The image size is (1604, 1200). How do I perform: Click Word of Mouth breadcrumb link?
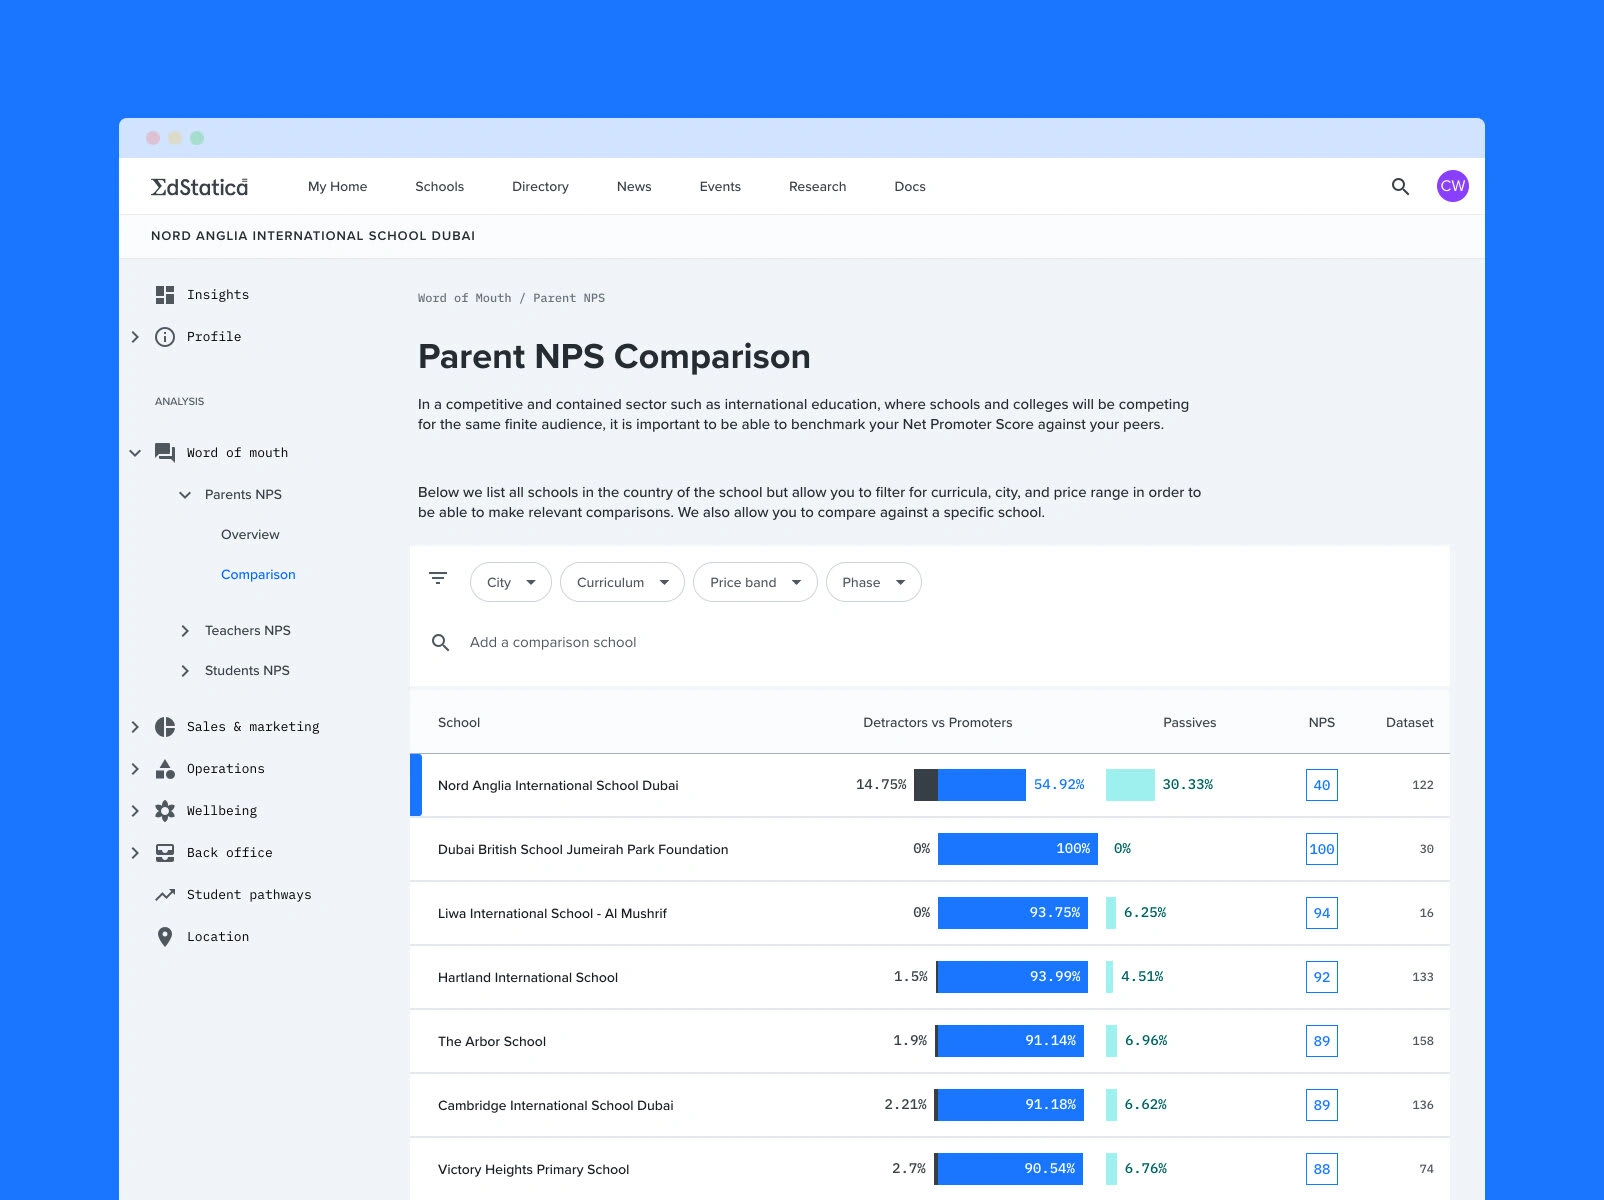point(464,298)
